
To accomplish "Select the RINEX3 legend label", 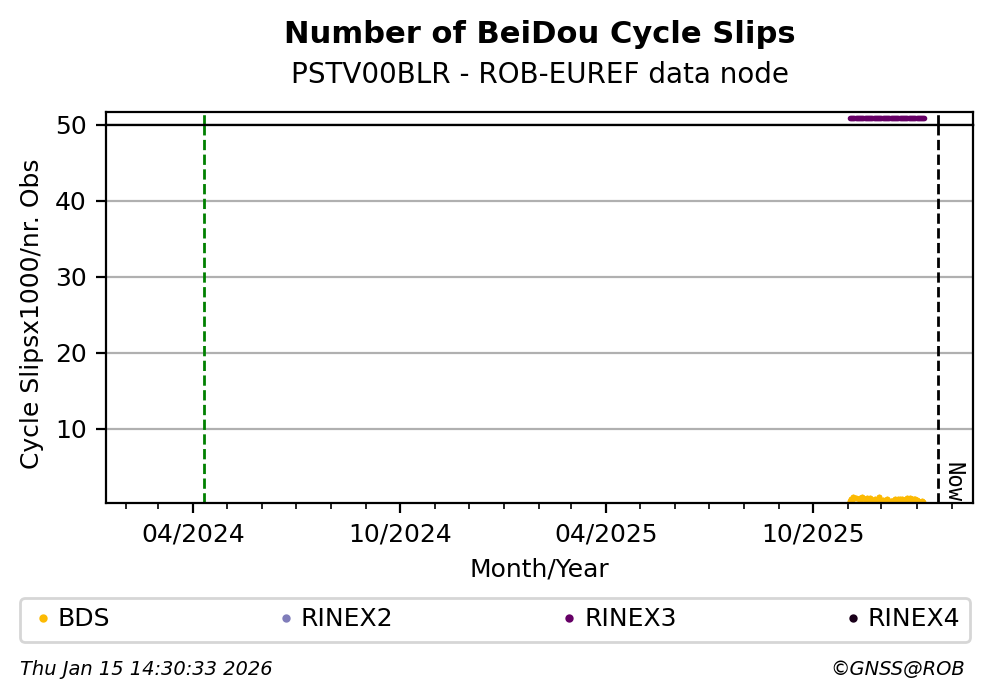I will 630,619.
